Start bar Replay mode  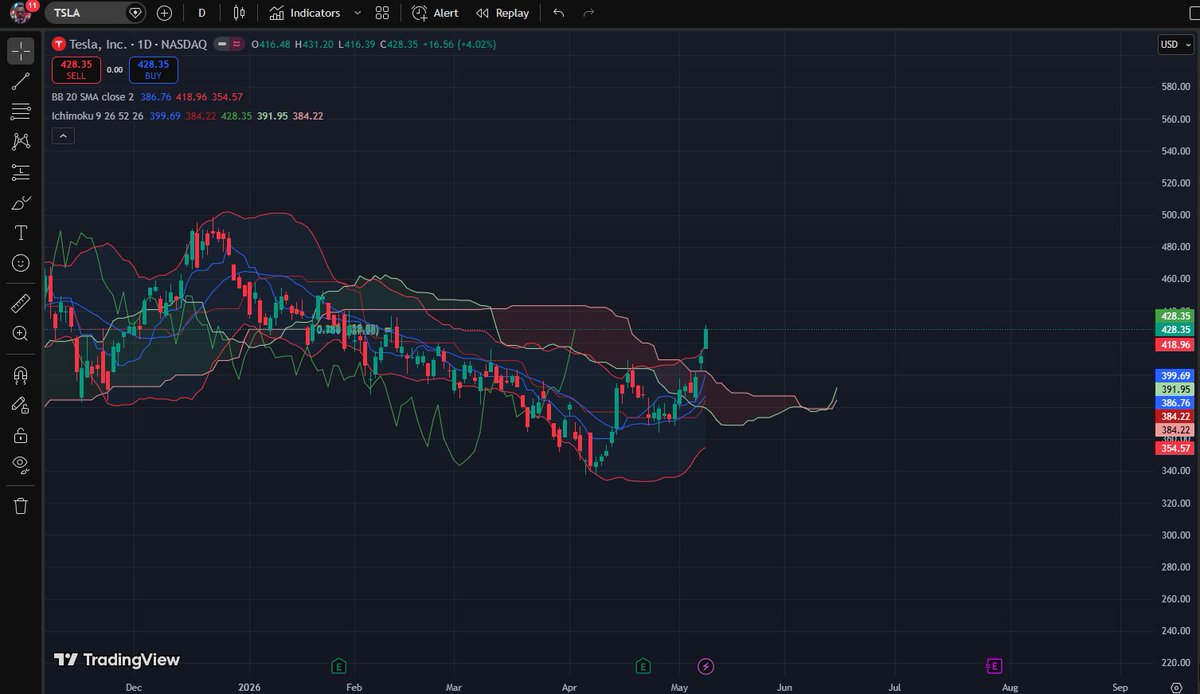tap(502, 13)
